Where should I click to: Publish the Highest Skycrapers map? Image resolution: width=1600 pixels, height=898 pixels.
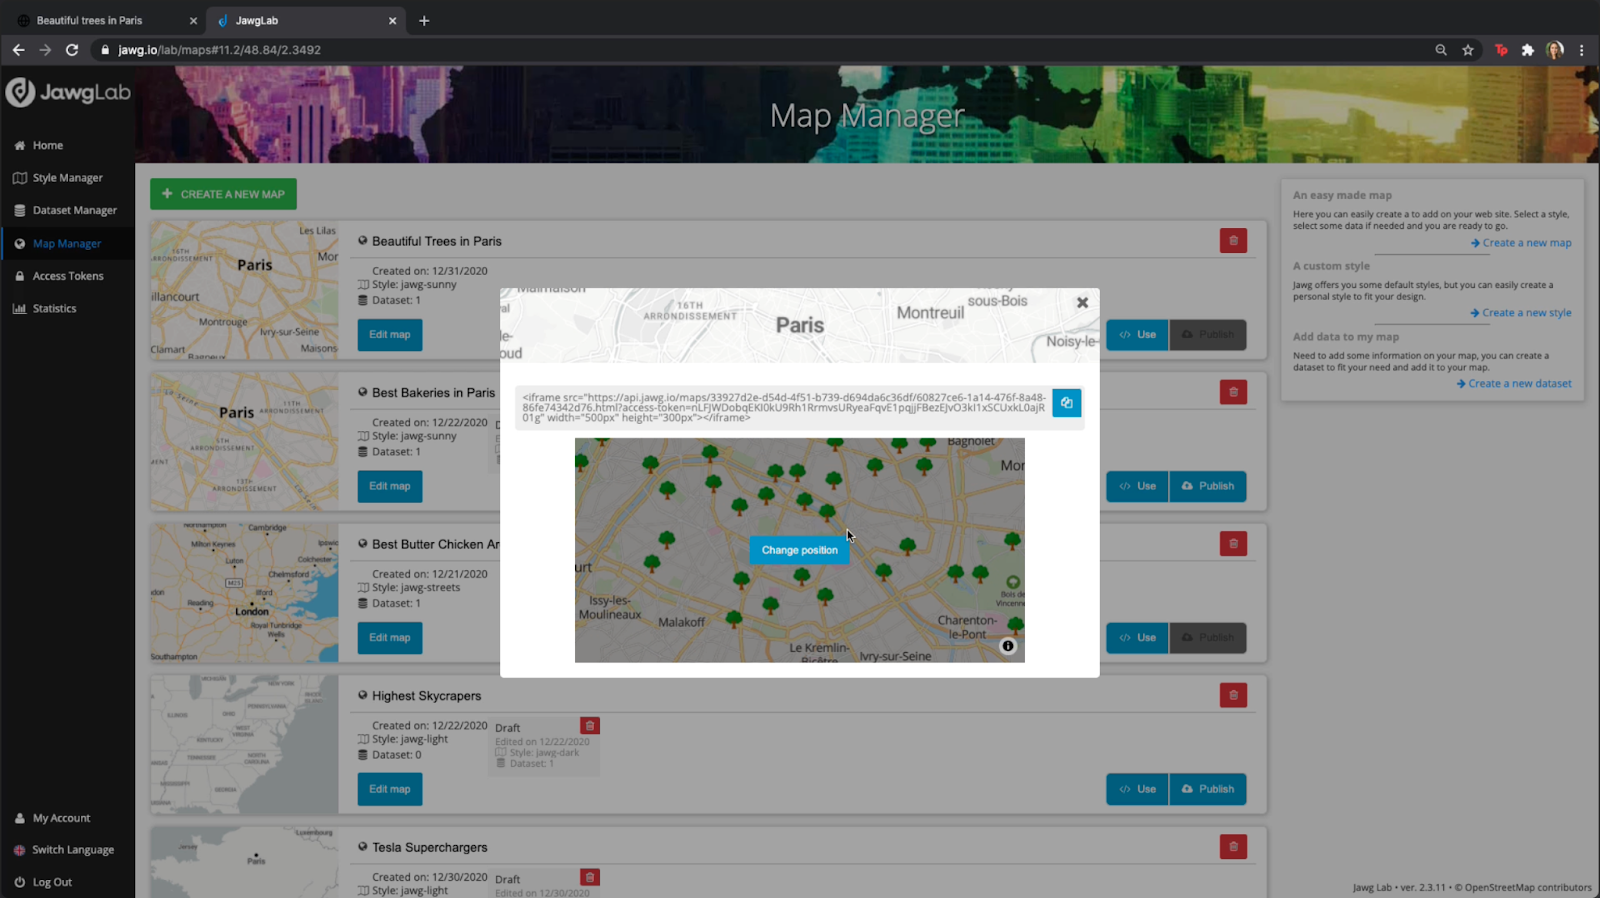point(1207,789)
